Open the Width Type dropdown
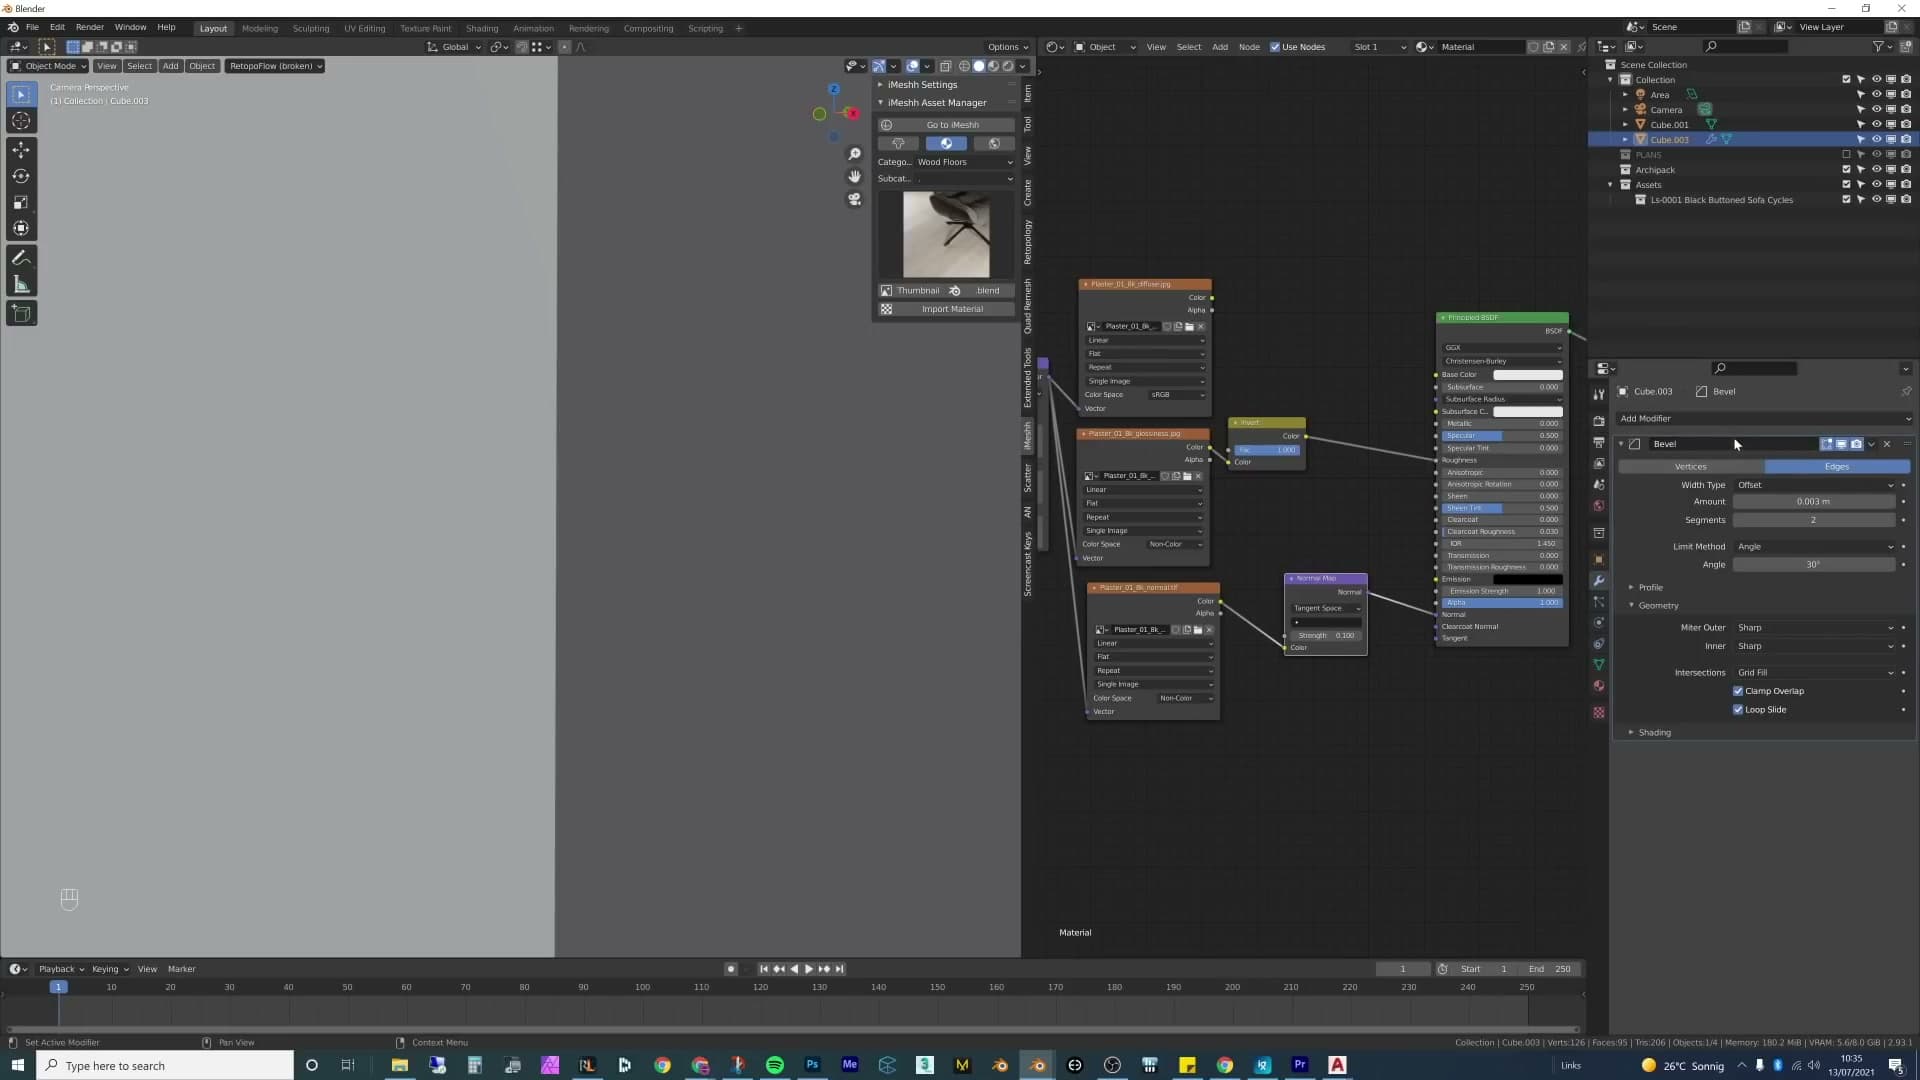This screenshot has height=1080, width=1920. point(1815,485)
